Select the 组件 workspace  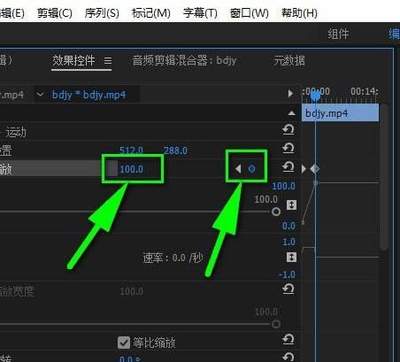coord(338,34)
